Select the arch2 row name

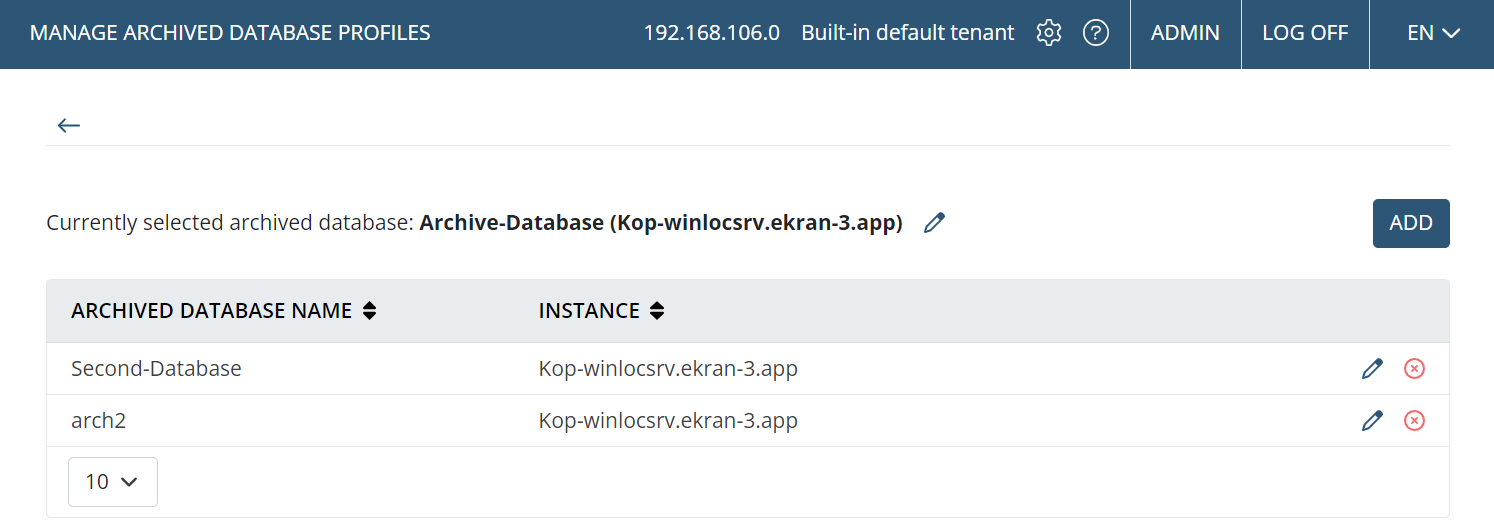pyautogui.click(x=98, y=421)
